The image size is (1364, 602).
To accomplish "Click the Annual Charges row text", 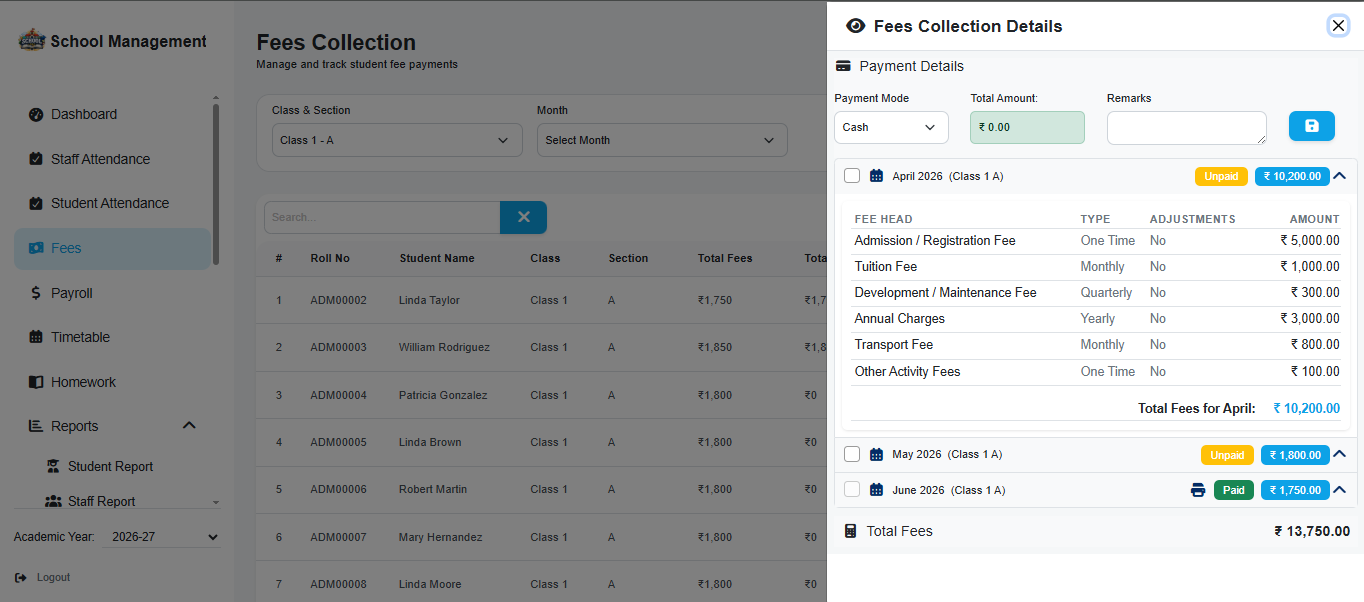I will [899, 319].
